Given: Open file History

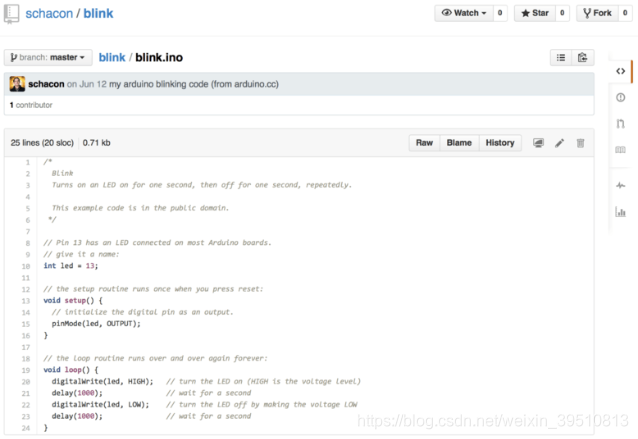Looking at the screenshot, I should click(500, 143).
